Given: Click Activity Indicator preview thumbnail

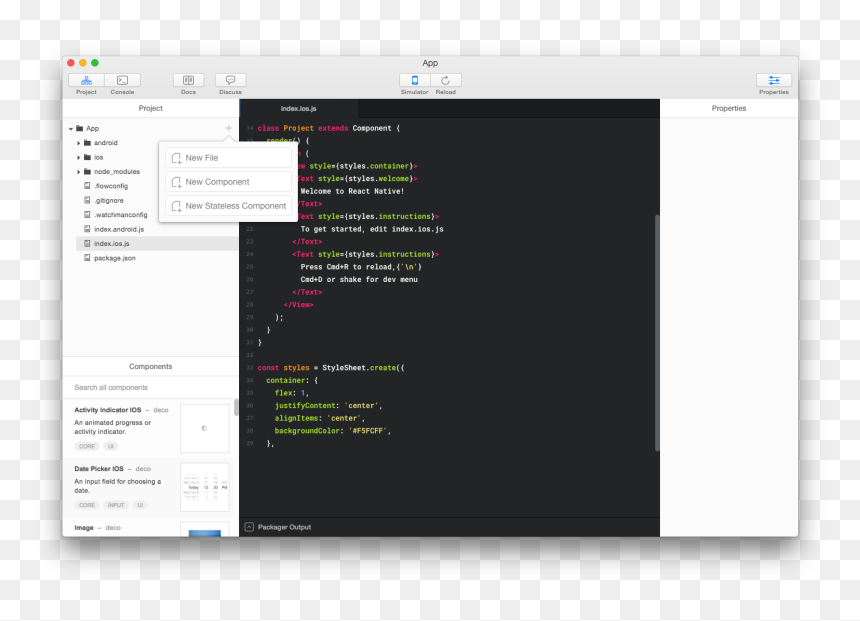Looking at the screenshot, I should click(205, 428).
